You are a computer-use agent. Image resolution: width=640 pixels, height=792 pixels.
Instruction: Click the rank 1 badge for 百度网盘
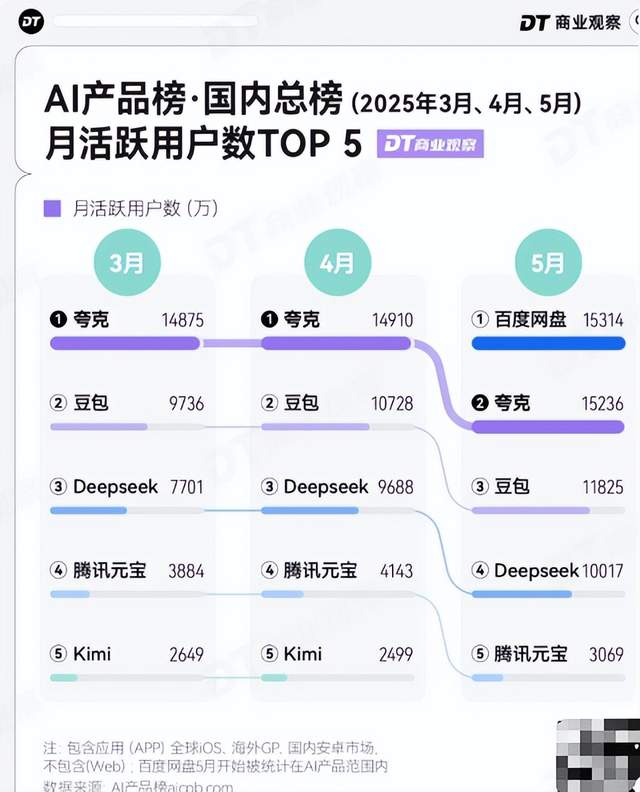480,320
